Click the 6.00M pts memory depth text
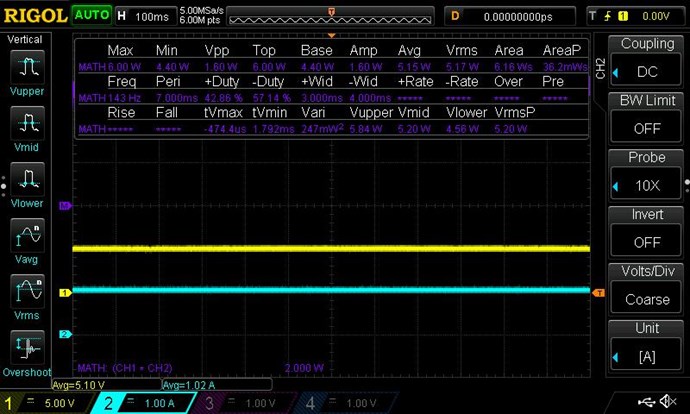The width and height of the screenshot is (690, 414). coord(199,20)
